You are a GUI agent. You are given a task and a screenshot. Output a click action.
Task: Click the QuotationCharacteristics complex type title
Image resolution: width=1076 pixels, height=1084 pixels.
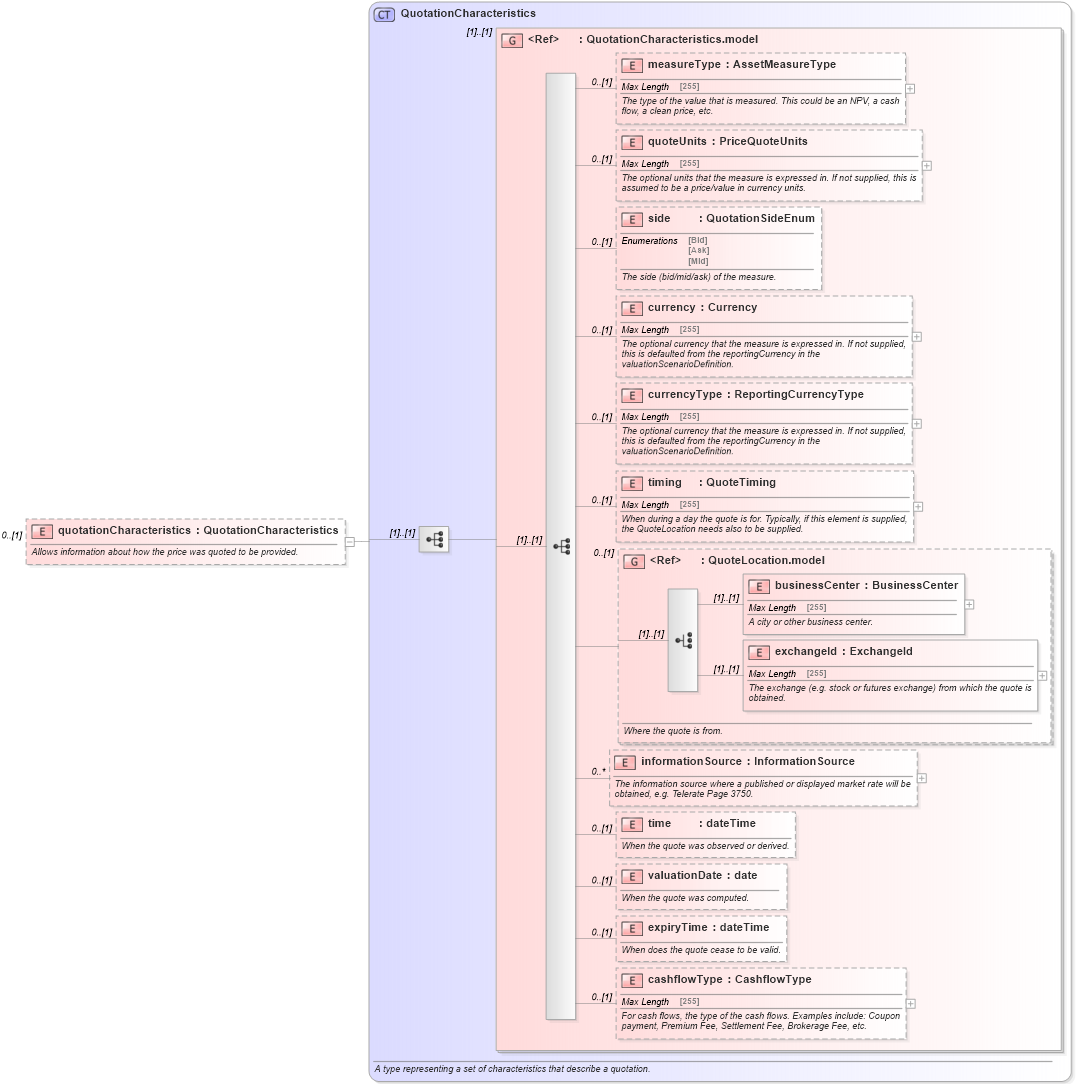(468, 13)
